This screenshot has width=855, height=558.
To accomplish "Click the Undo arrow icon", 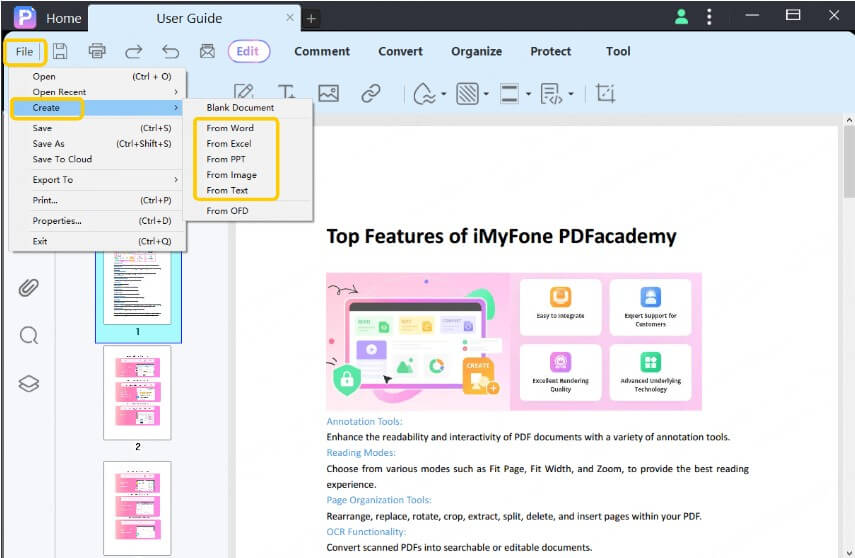I will 171,52.
